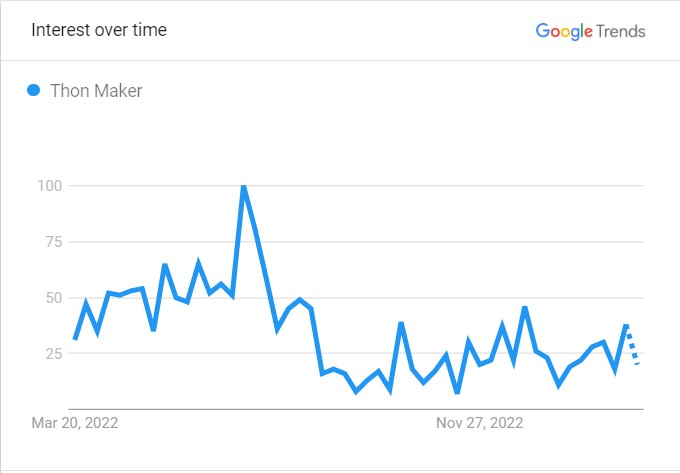The width and height of the screenshot is (680, 473).
Task: Click the Mar 20, 2022 date label
Action: tap(75, 423)
